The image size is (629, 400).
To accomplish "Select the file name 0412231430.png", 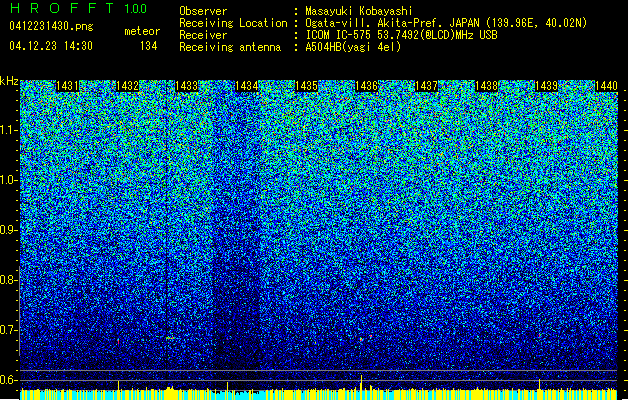I will (x=51, y=26).
